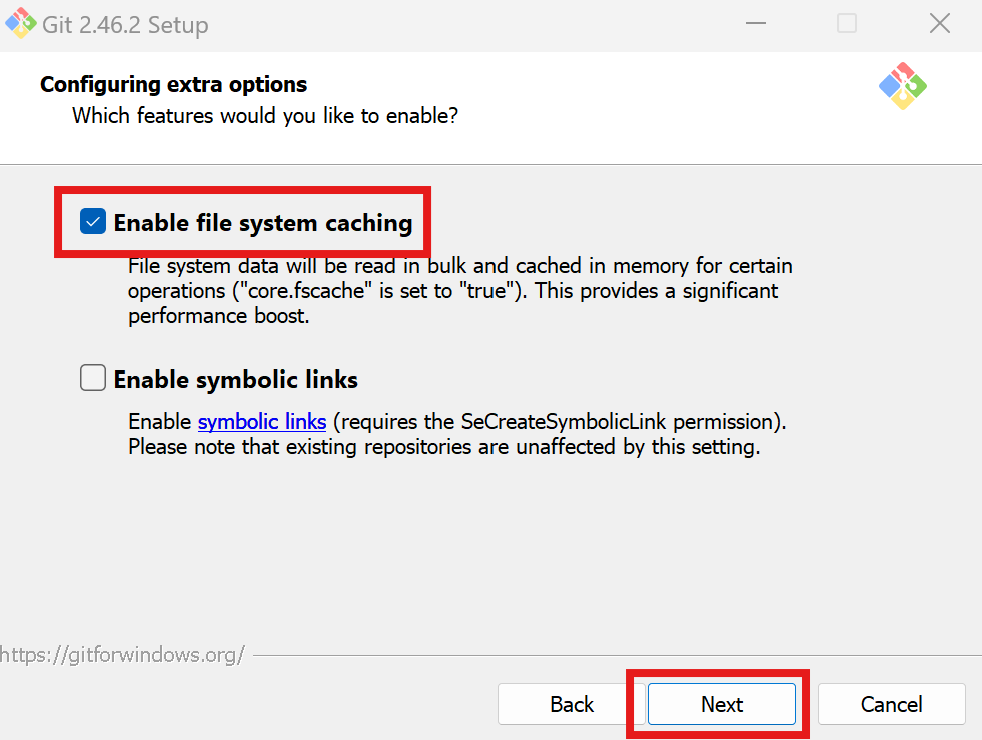Click 'Which features would you like to enable?'

coord(265,116)
